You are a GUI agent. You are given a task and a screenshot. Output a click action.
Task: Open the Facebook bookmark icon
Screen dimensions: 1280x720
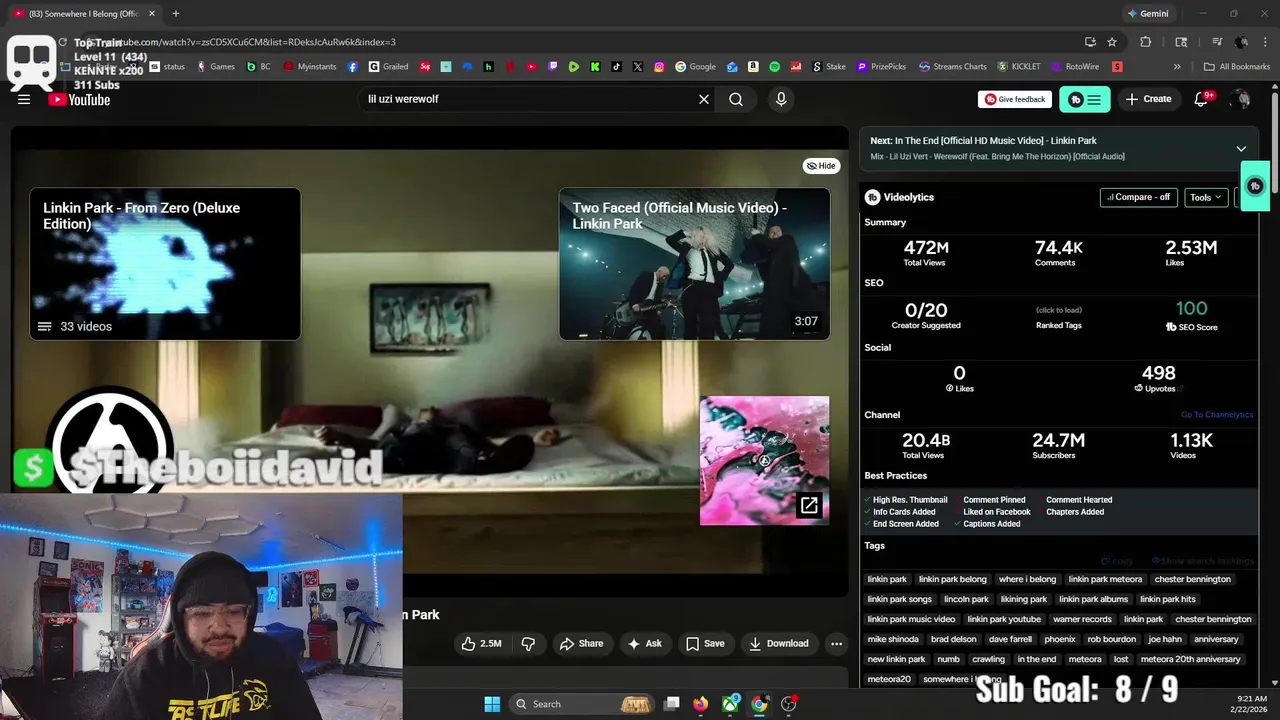point(353,67)
